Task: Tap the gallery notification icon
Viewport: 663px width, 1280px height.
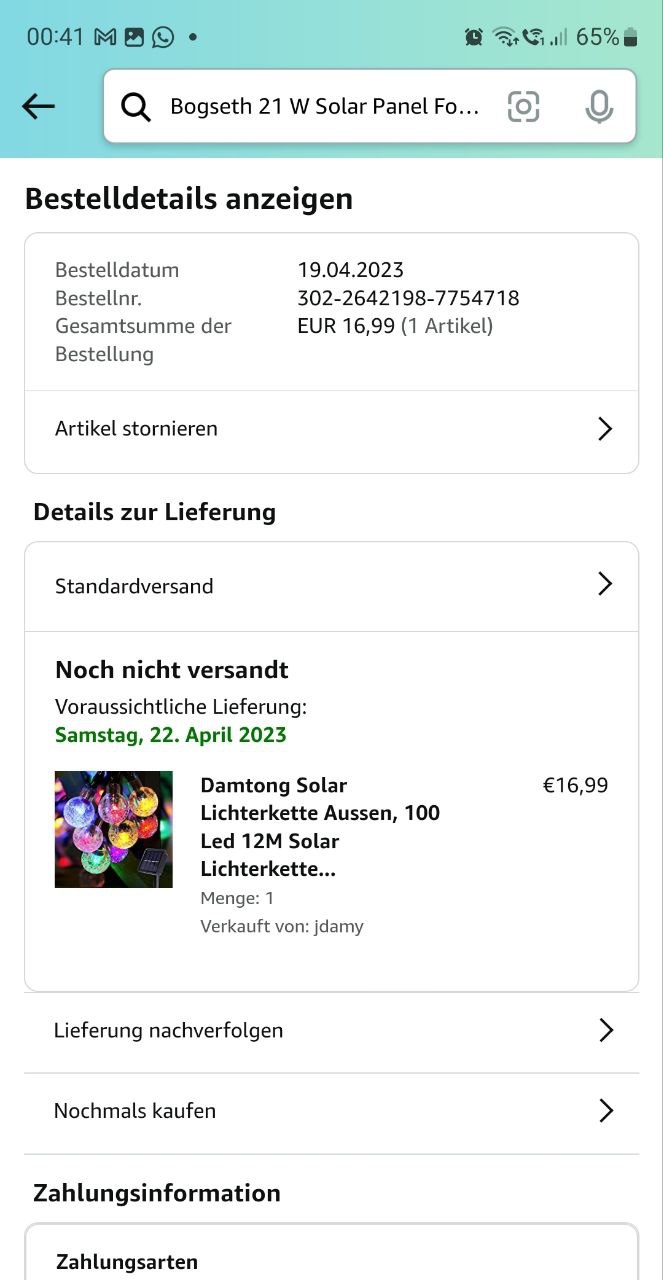Action: click(134, 37)
